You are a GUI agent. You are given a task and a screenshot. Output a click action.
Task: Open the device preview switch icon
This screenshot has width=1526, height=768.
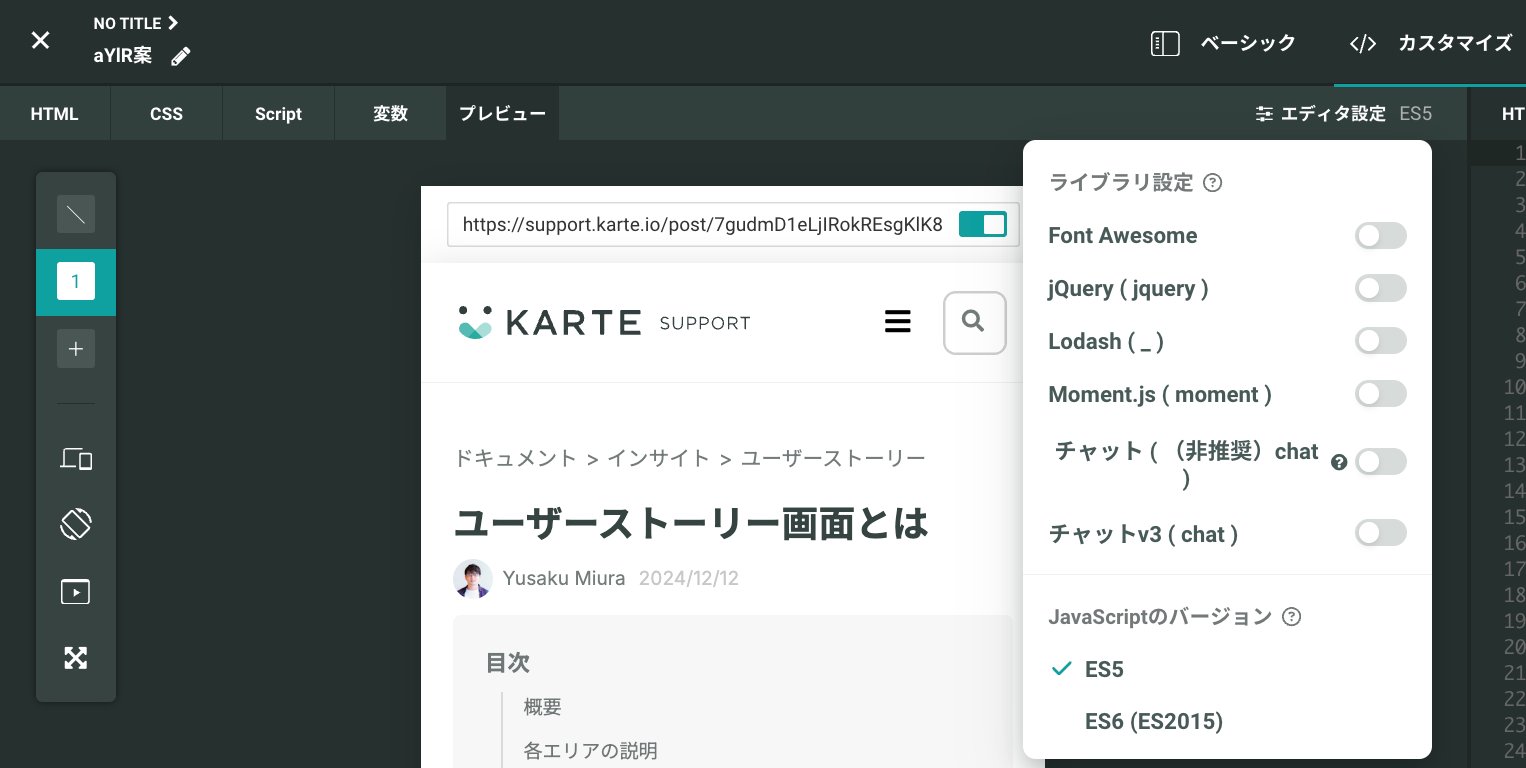click(76, 459)
